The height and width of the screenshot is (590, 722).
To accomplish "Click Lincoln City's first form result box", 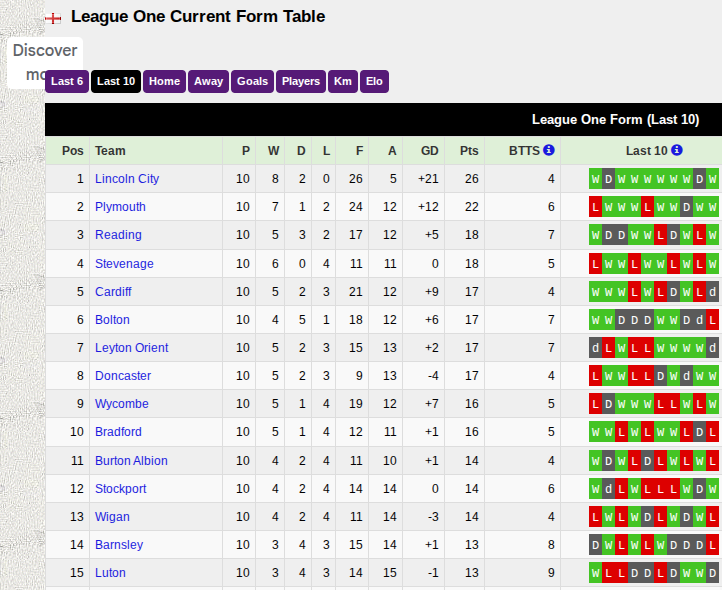I will click(596, 179).
